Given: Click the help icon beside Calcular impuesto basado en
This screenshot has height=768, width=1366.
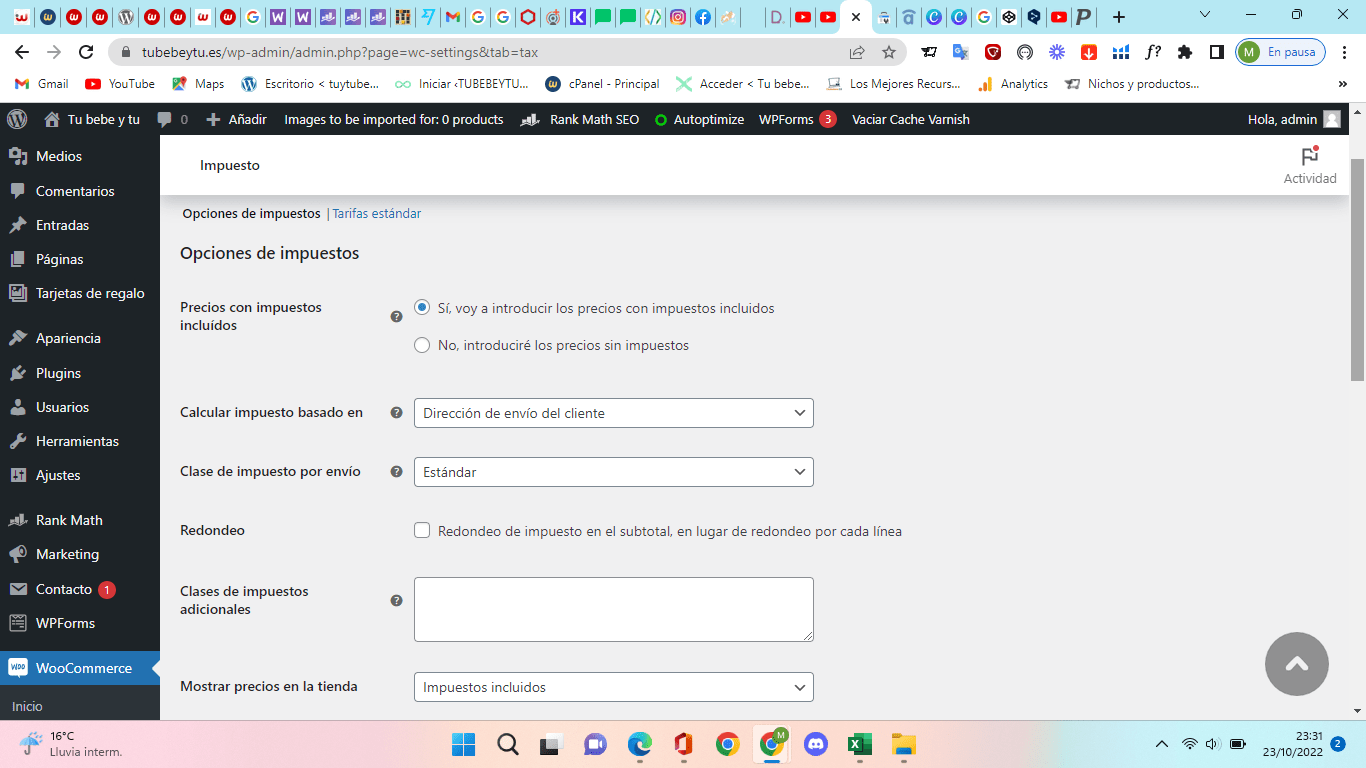Looking at the screenshot, I should pos(396,412).
